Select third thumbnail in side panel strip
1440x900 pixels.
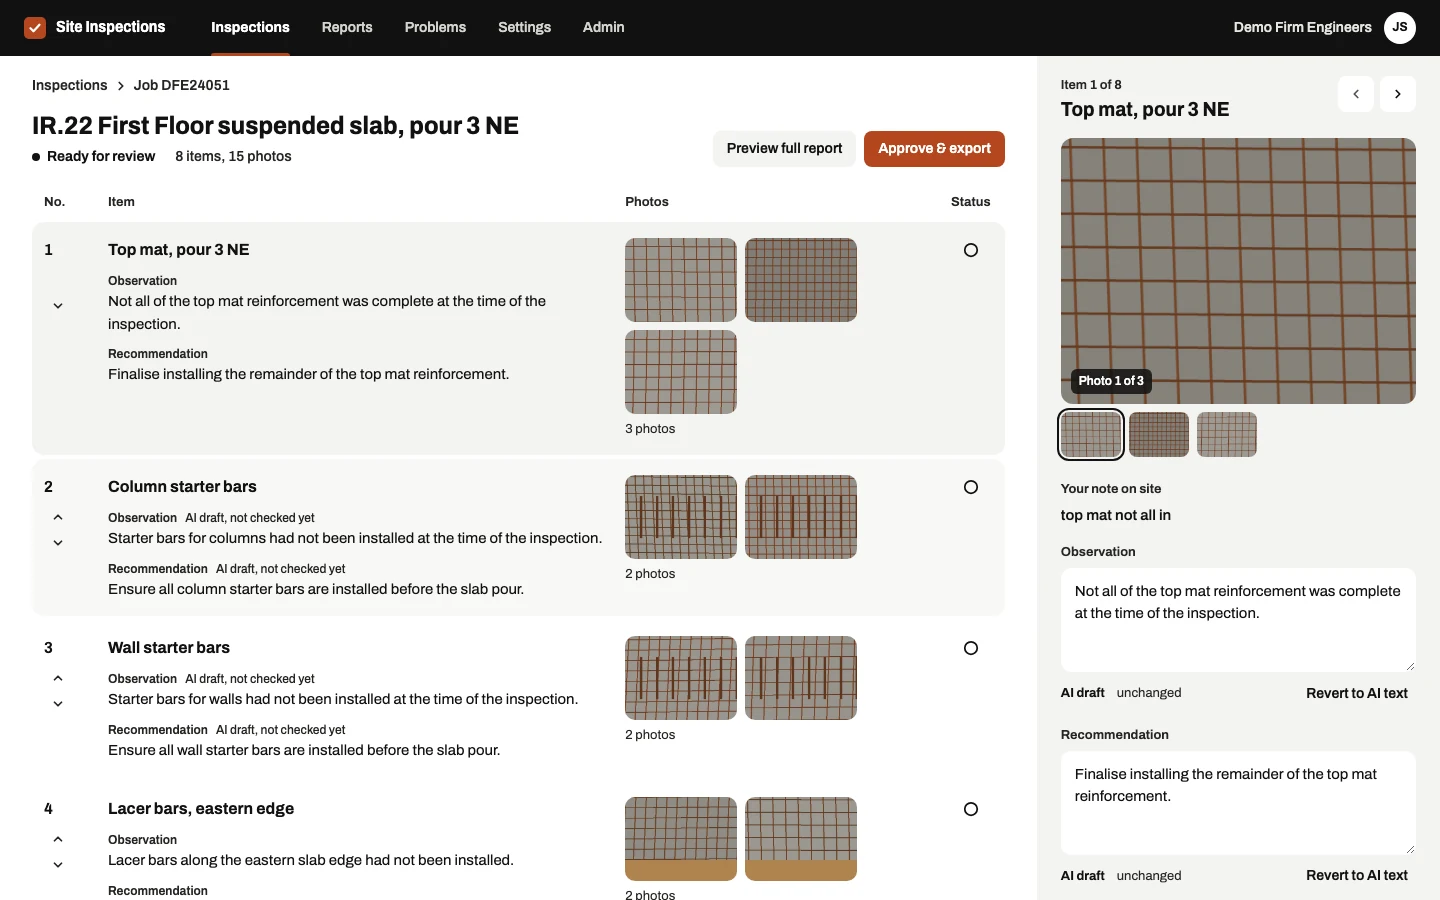[1227, 435]
